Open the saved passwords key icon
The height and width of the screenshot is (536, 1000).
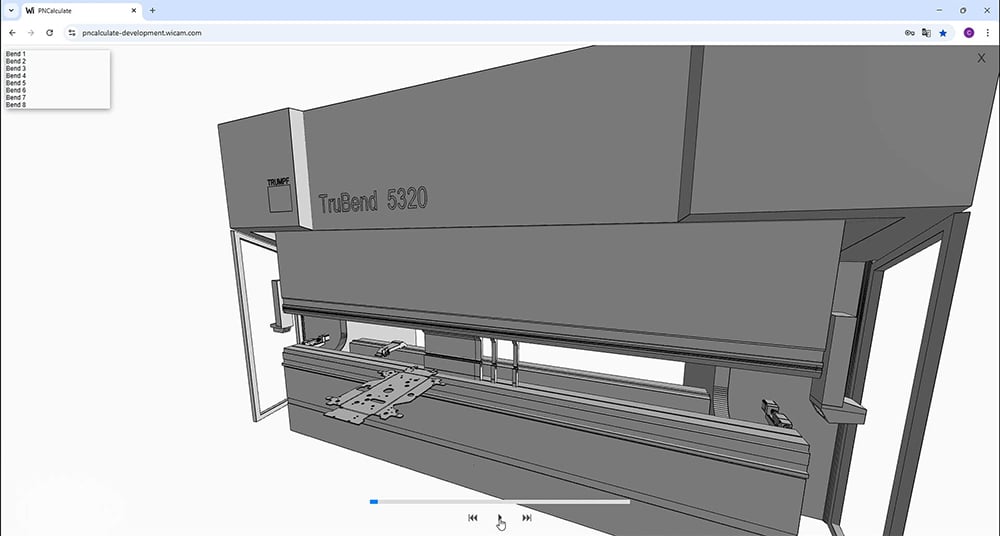(909, 33)
